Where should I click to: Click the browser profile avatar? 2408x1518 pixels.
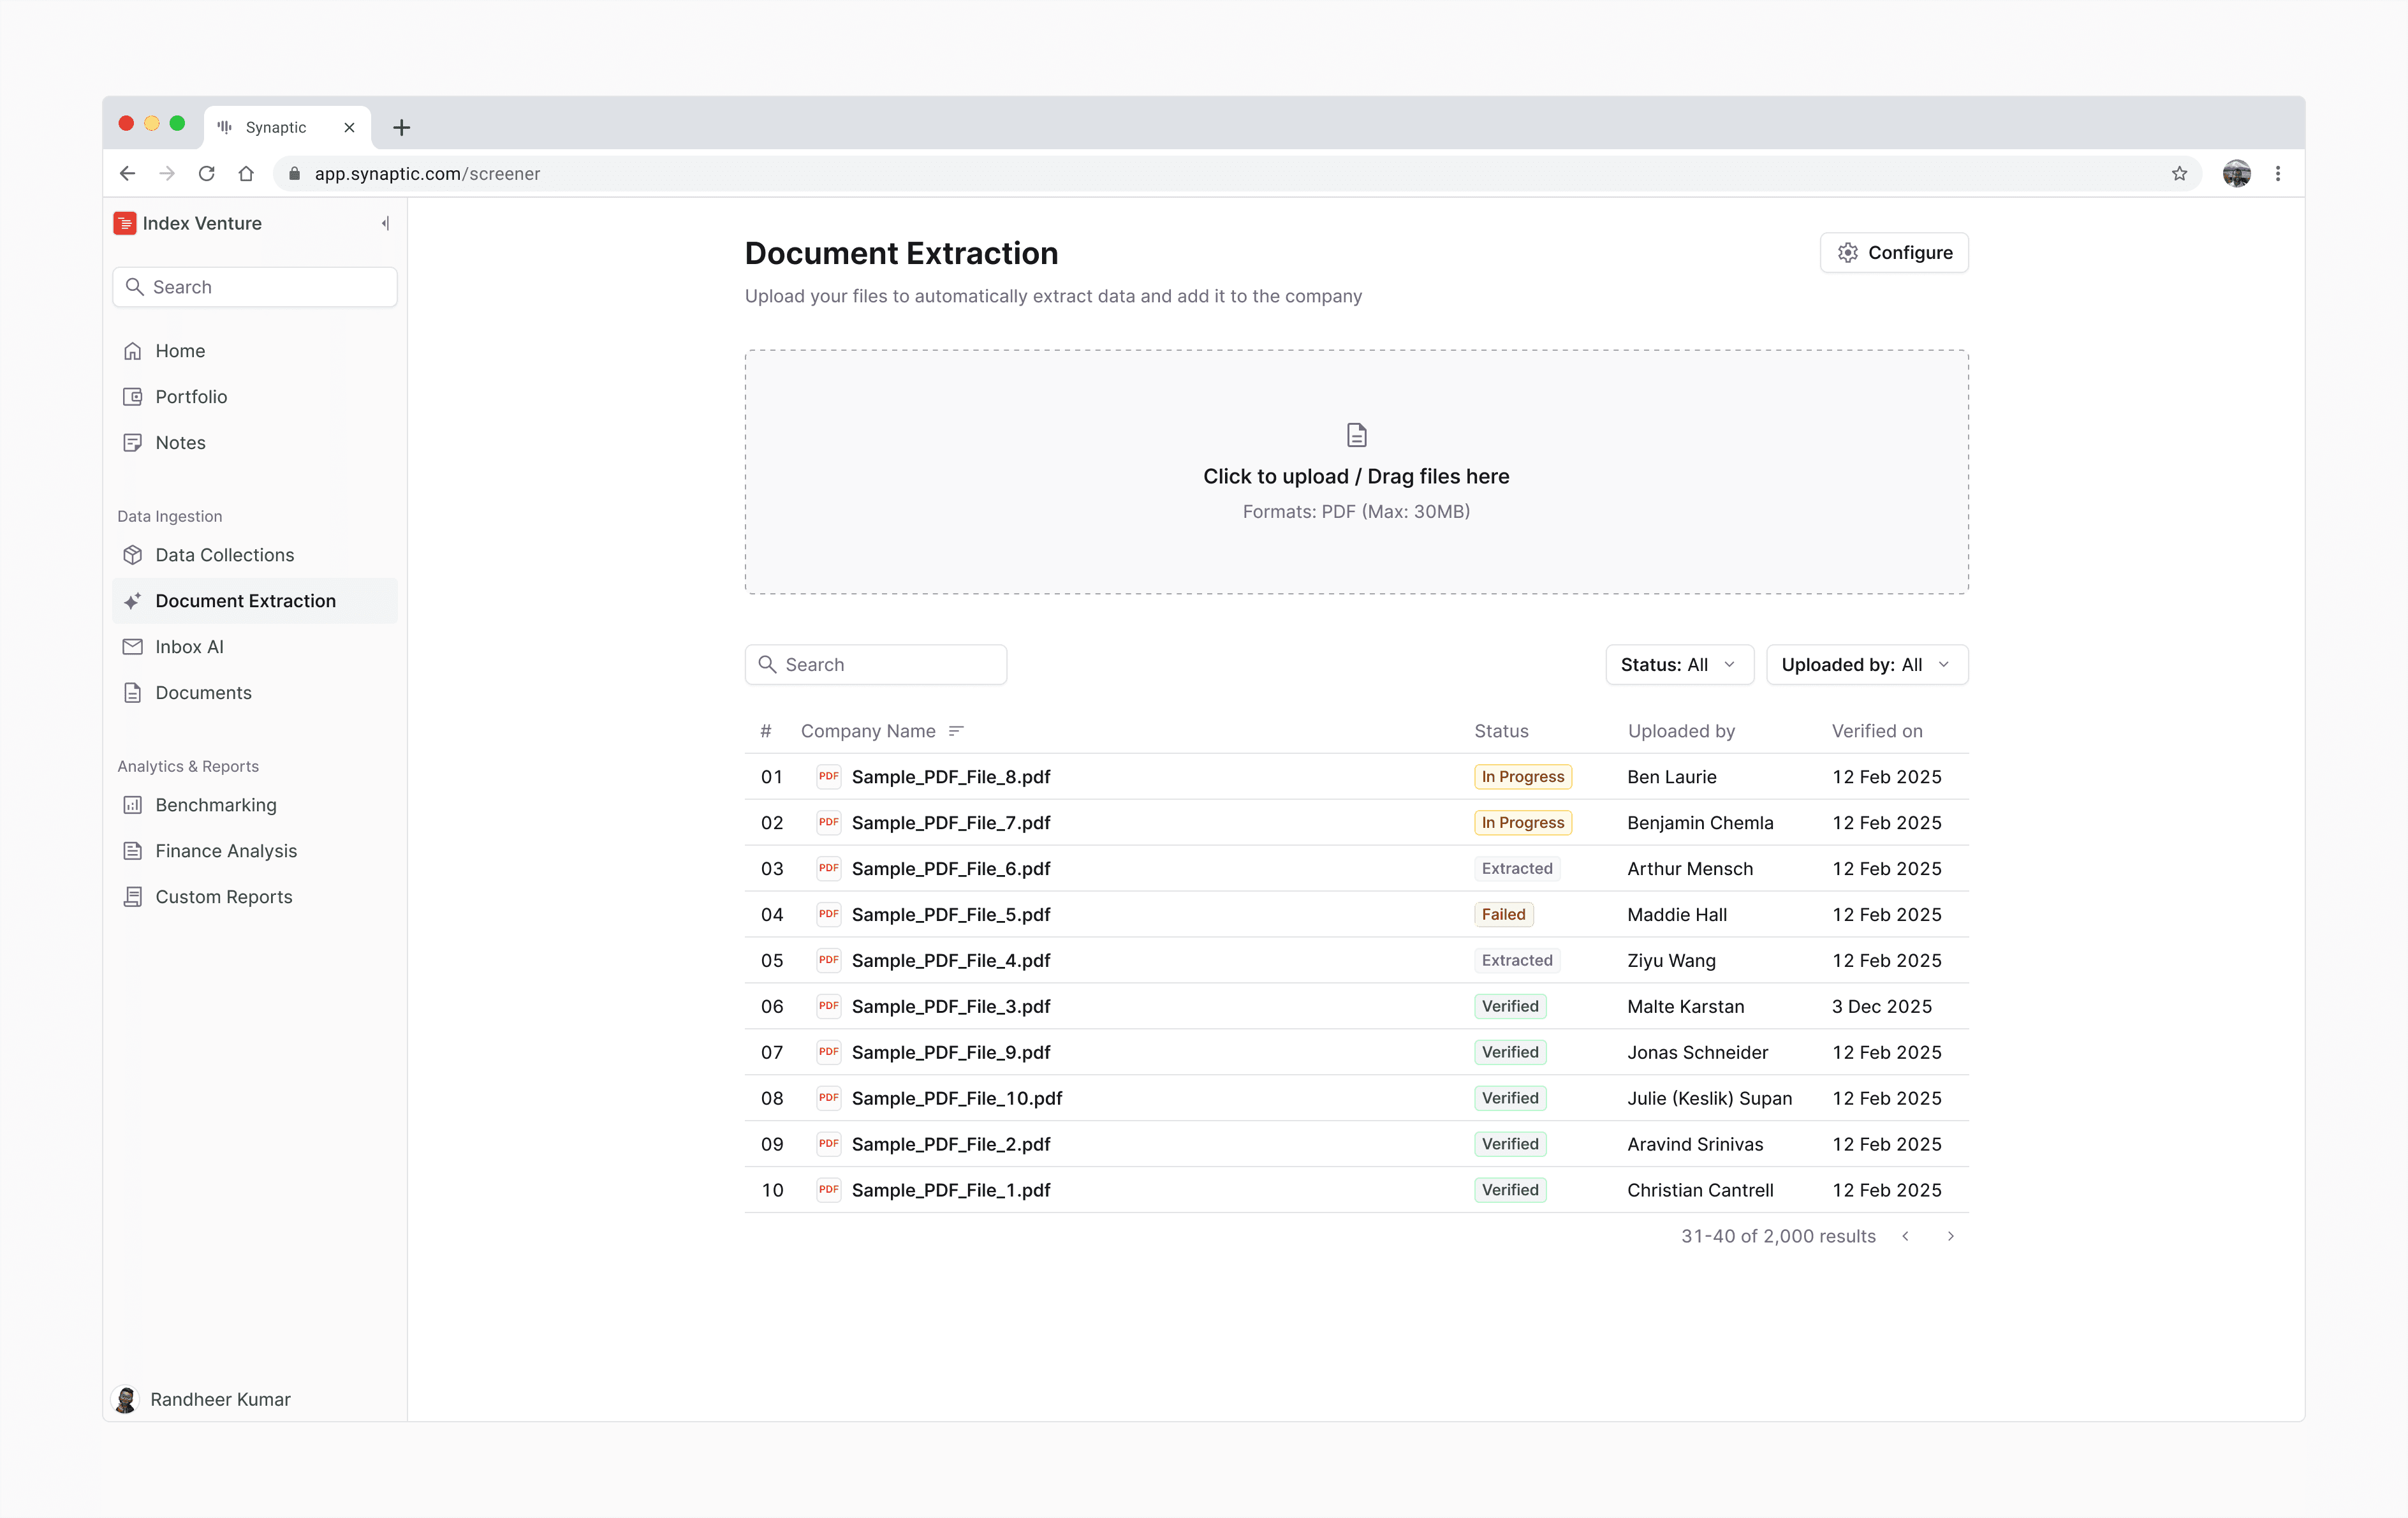point(2237,174)
